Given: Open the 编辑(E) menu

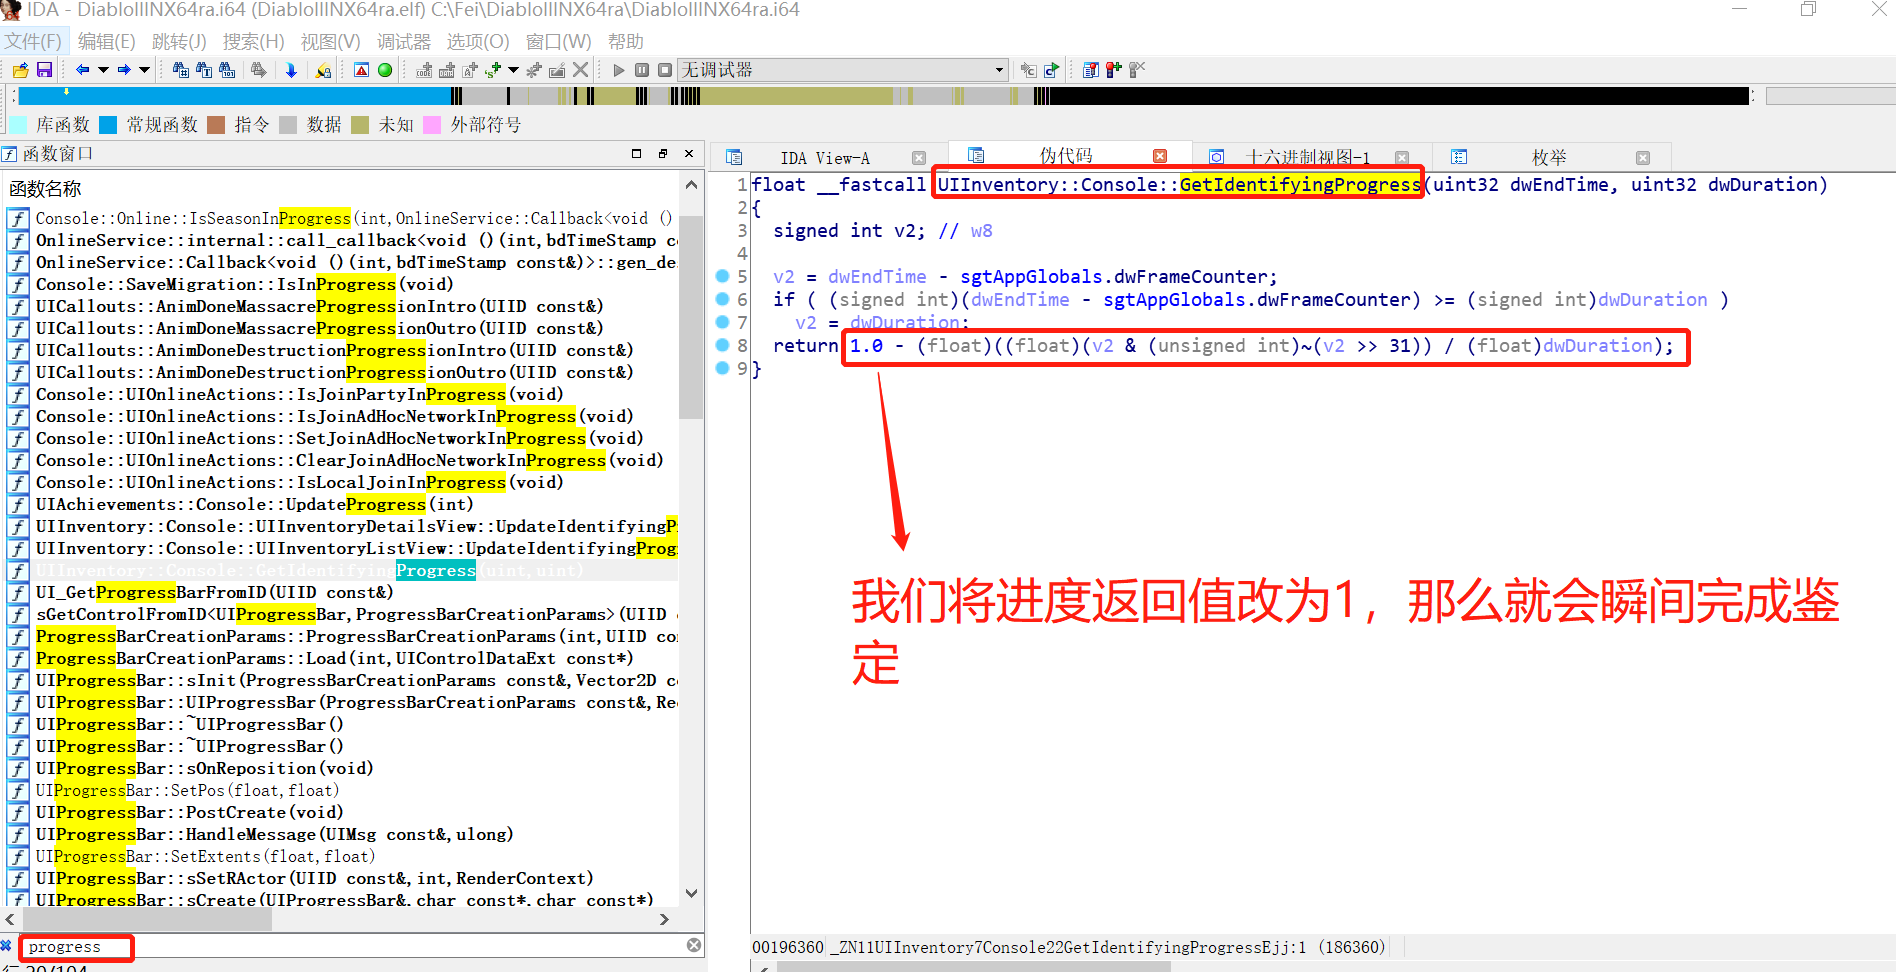Looking at the screenshot, I should tap(107, 41).
